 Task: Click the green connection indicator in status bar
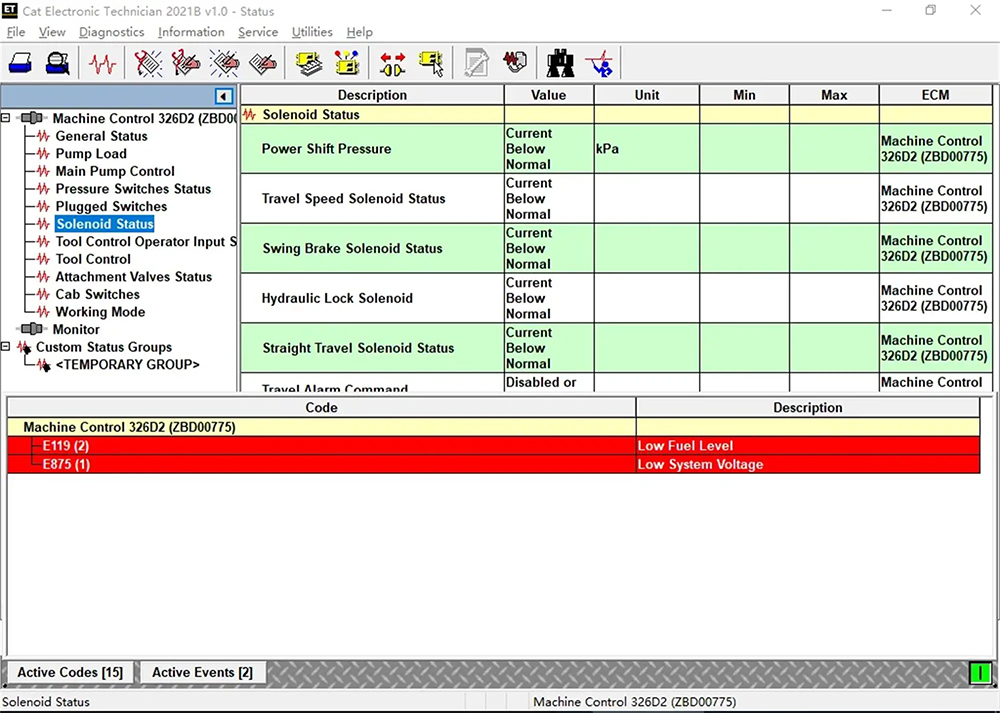tap(979, 673)
